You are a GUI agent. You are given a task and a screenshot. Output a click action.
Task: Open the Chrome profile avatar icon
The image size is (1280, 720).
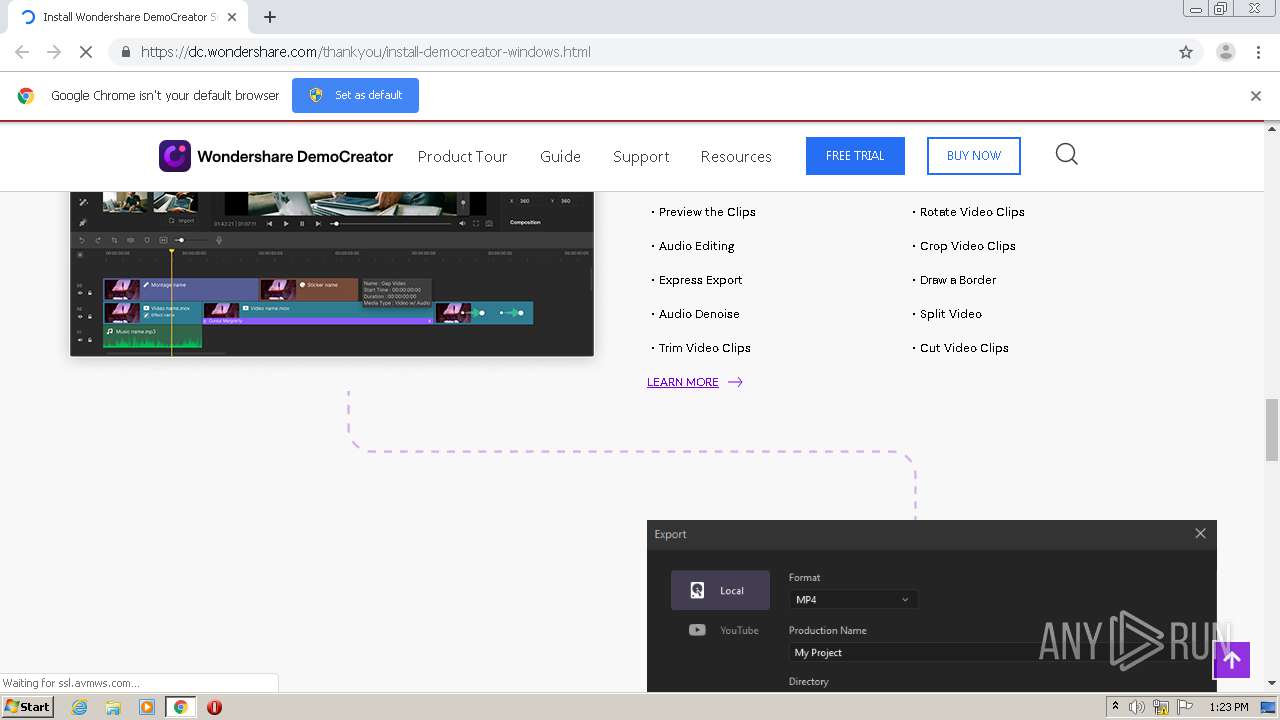pyautogui.click(x=1225, y=52)
